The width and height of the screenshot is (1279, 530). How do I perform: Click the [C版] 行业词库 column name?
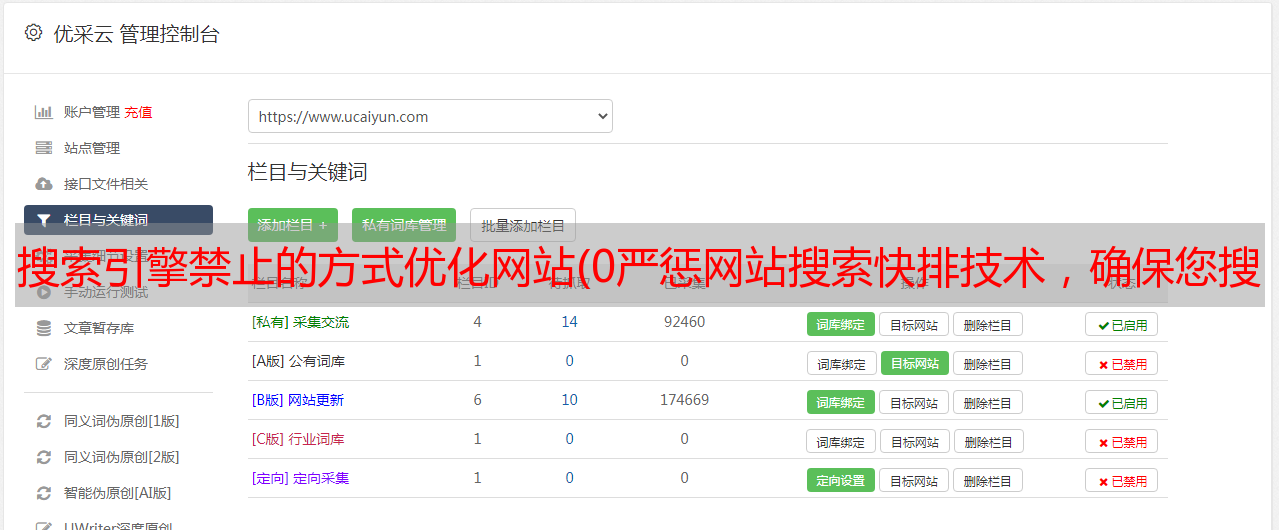pos(298,439)
